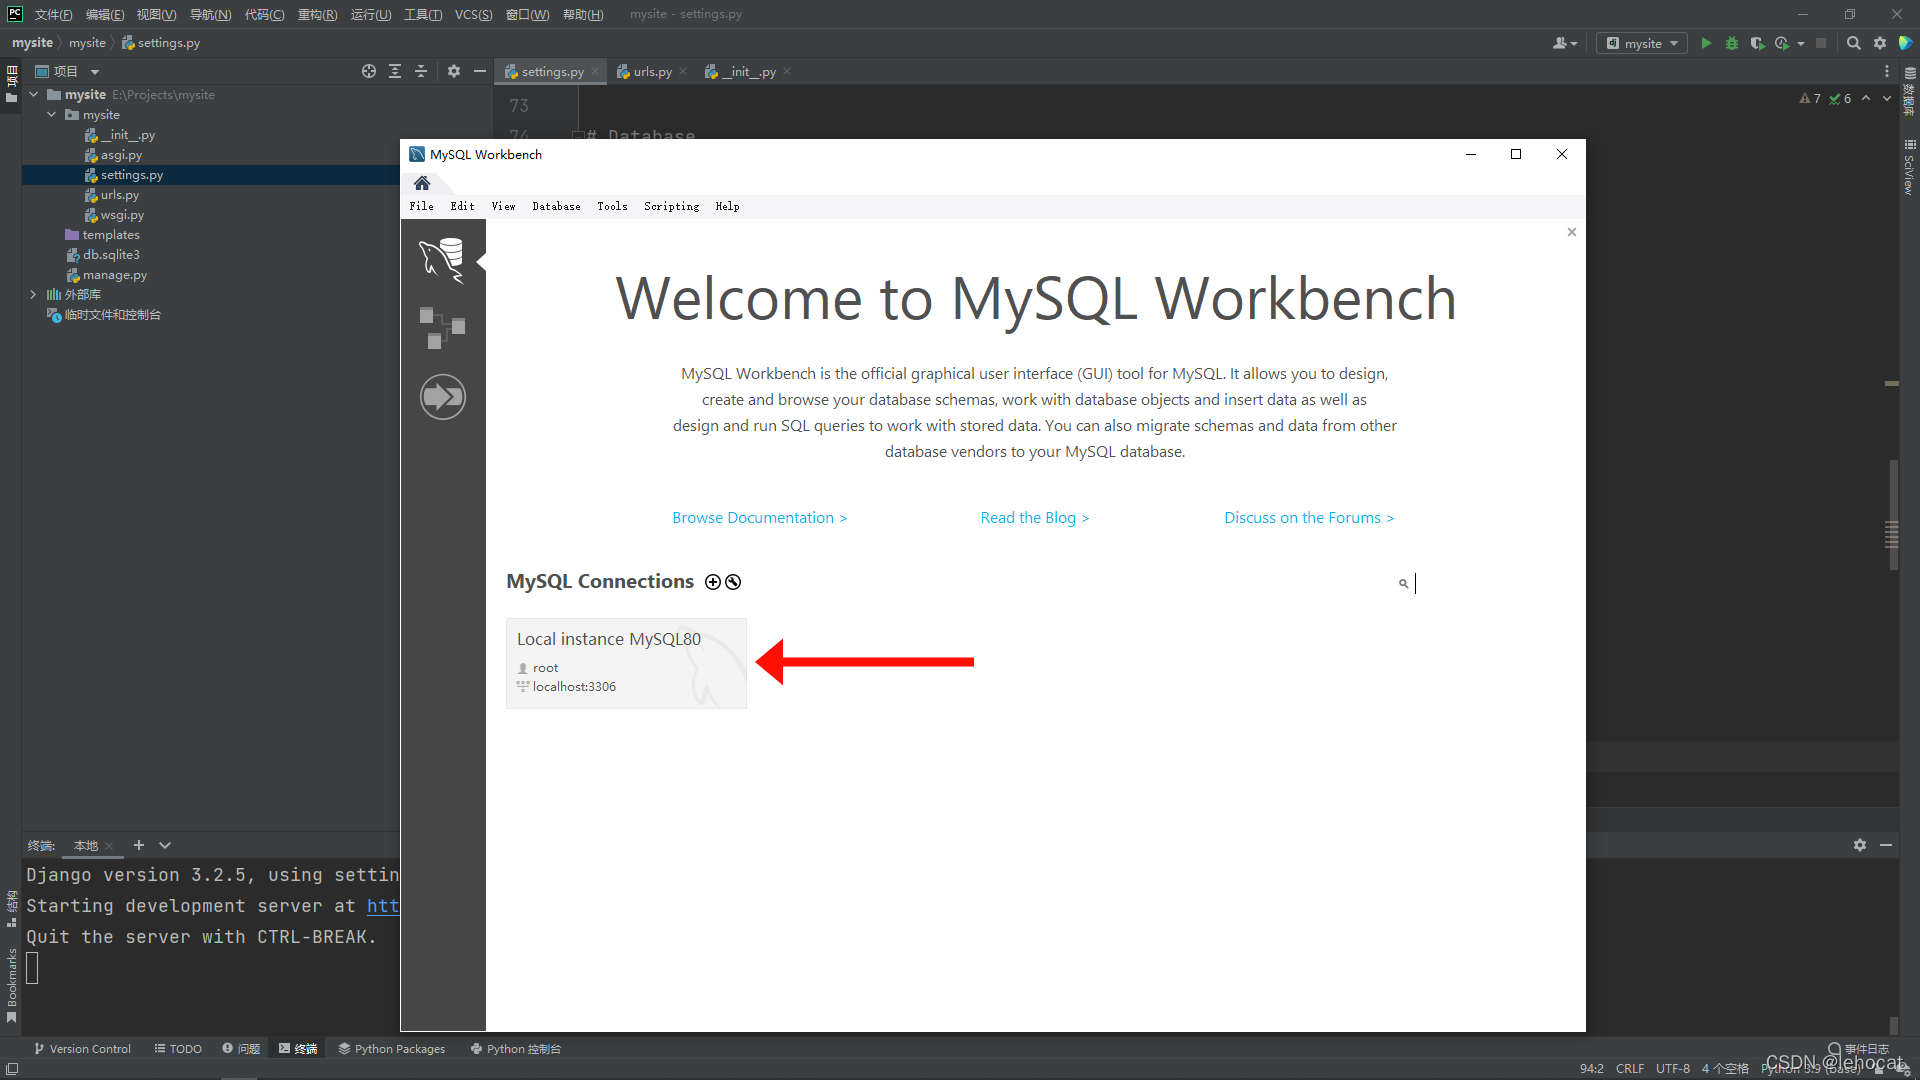The image size is (1920, 1080).
Task: Click CRLF line separator in status bar
Action: (x=1630, y=1069)
